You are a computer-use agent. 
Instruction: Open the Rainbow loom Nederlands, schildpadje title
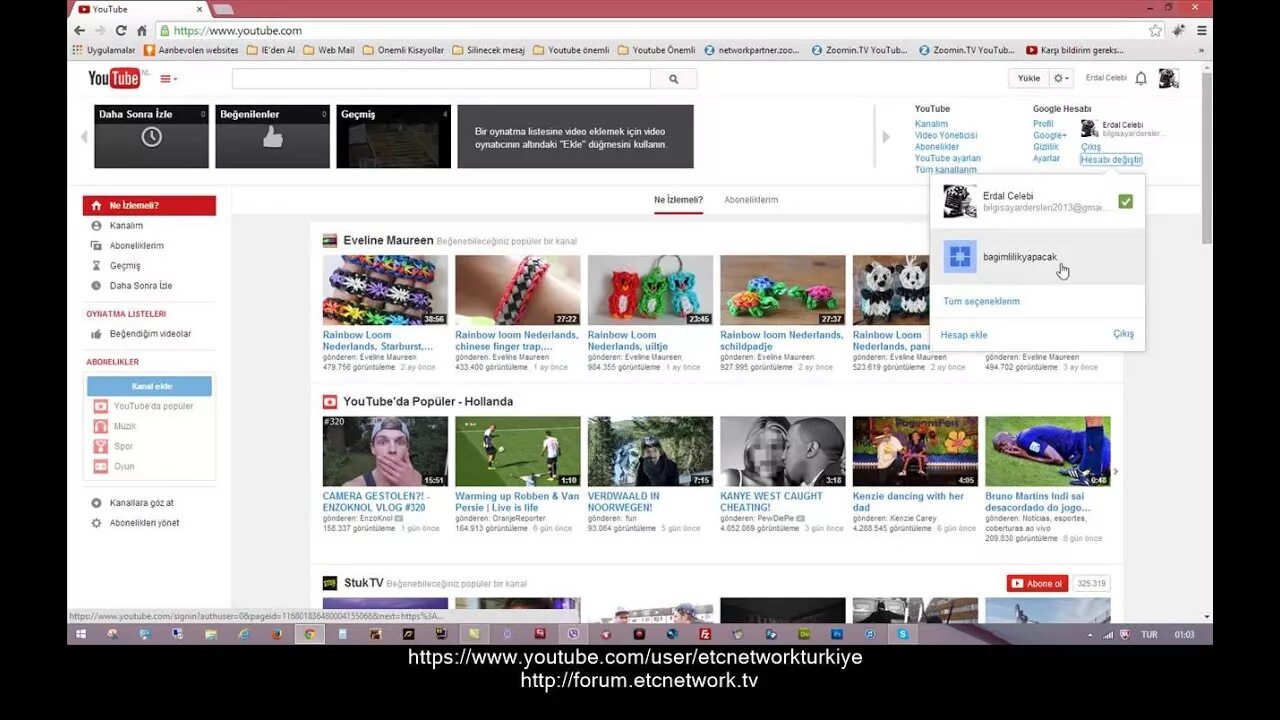click(x=782, y=340)
